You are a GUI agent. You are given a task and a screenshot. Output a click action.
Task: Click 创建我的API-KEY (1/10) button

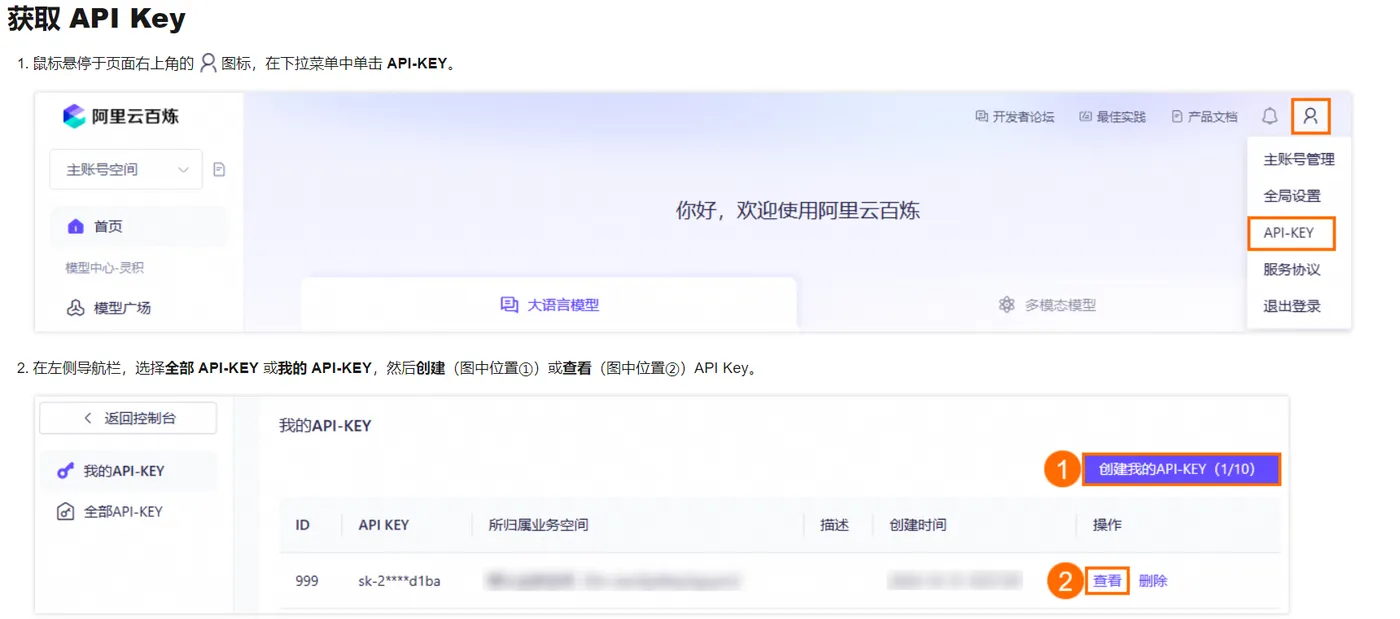(1182, 469)
